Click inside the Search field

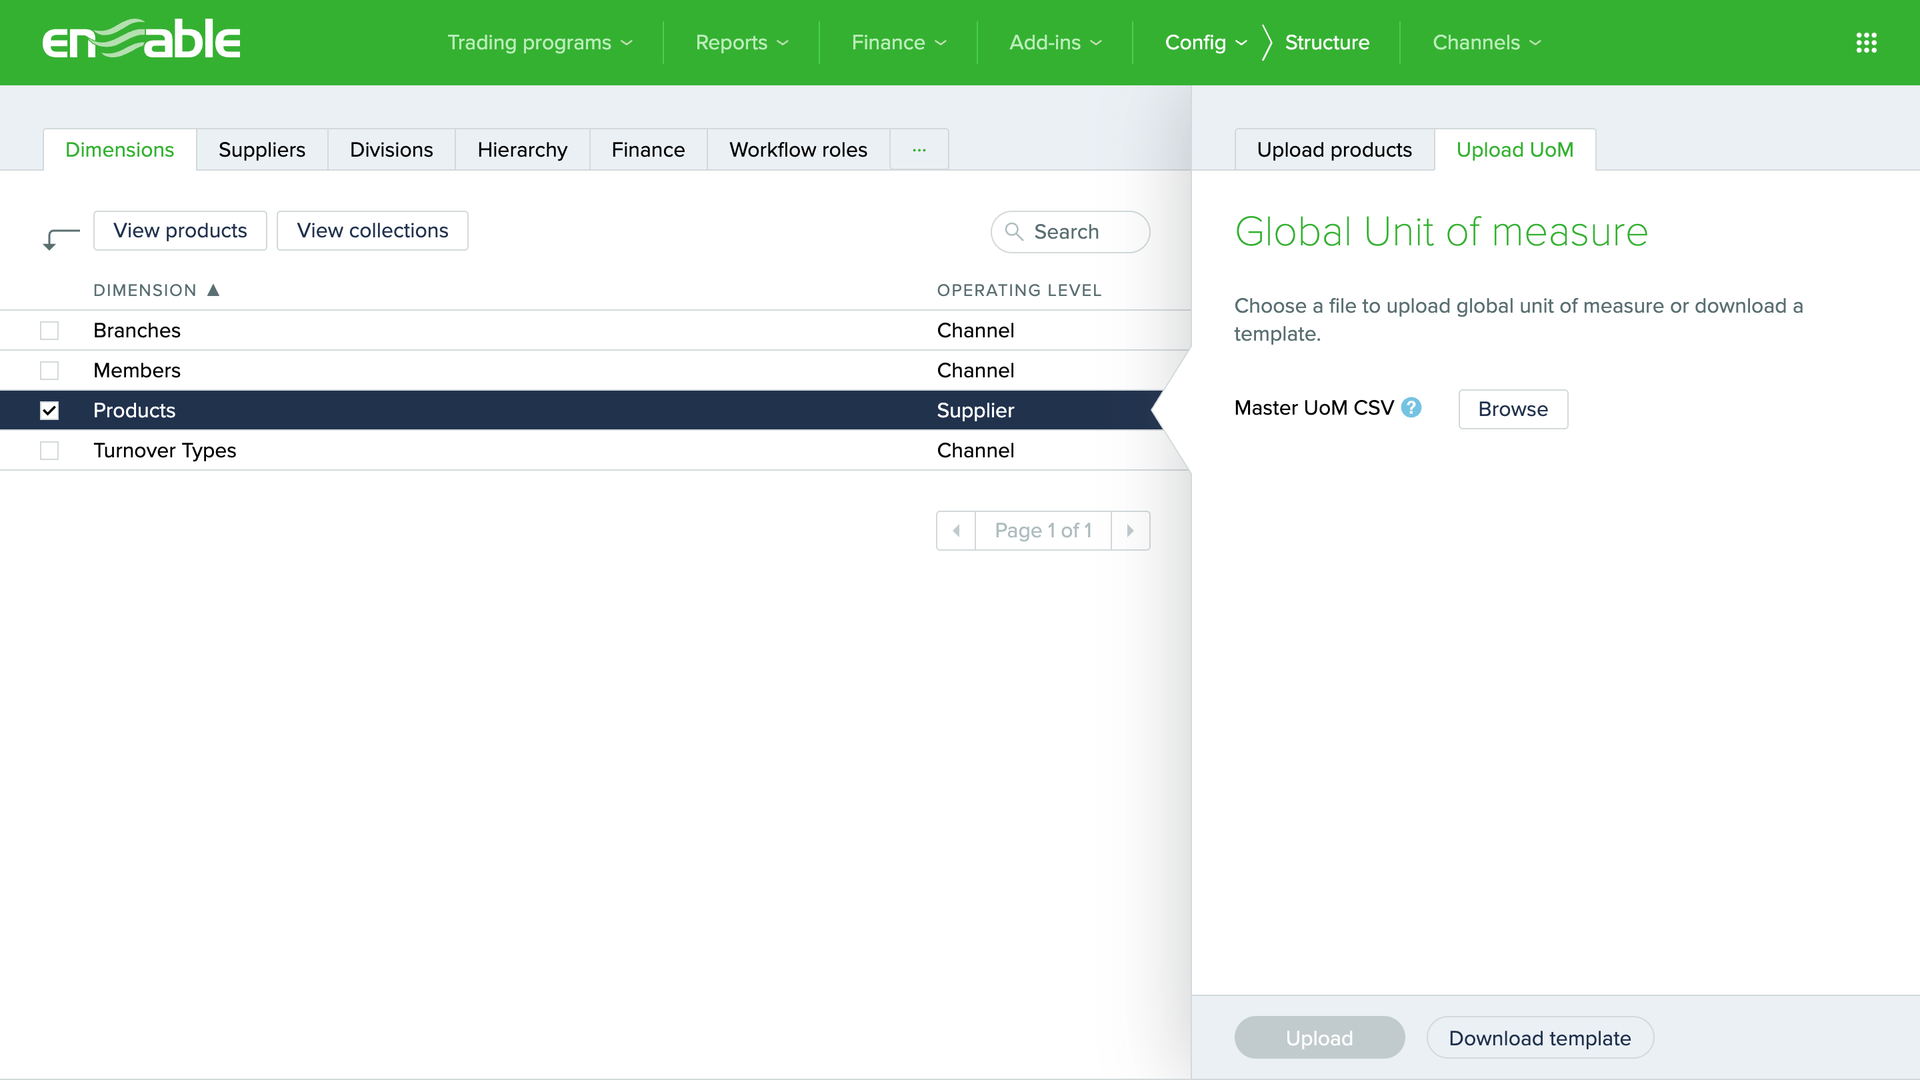(1070, 231)
